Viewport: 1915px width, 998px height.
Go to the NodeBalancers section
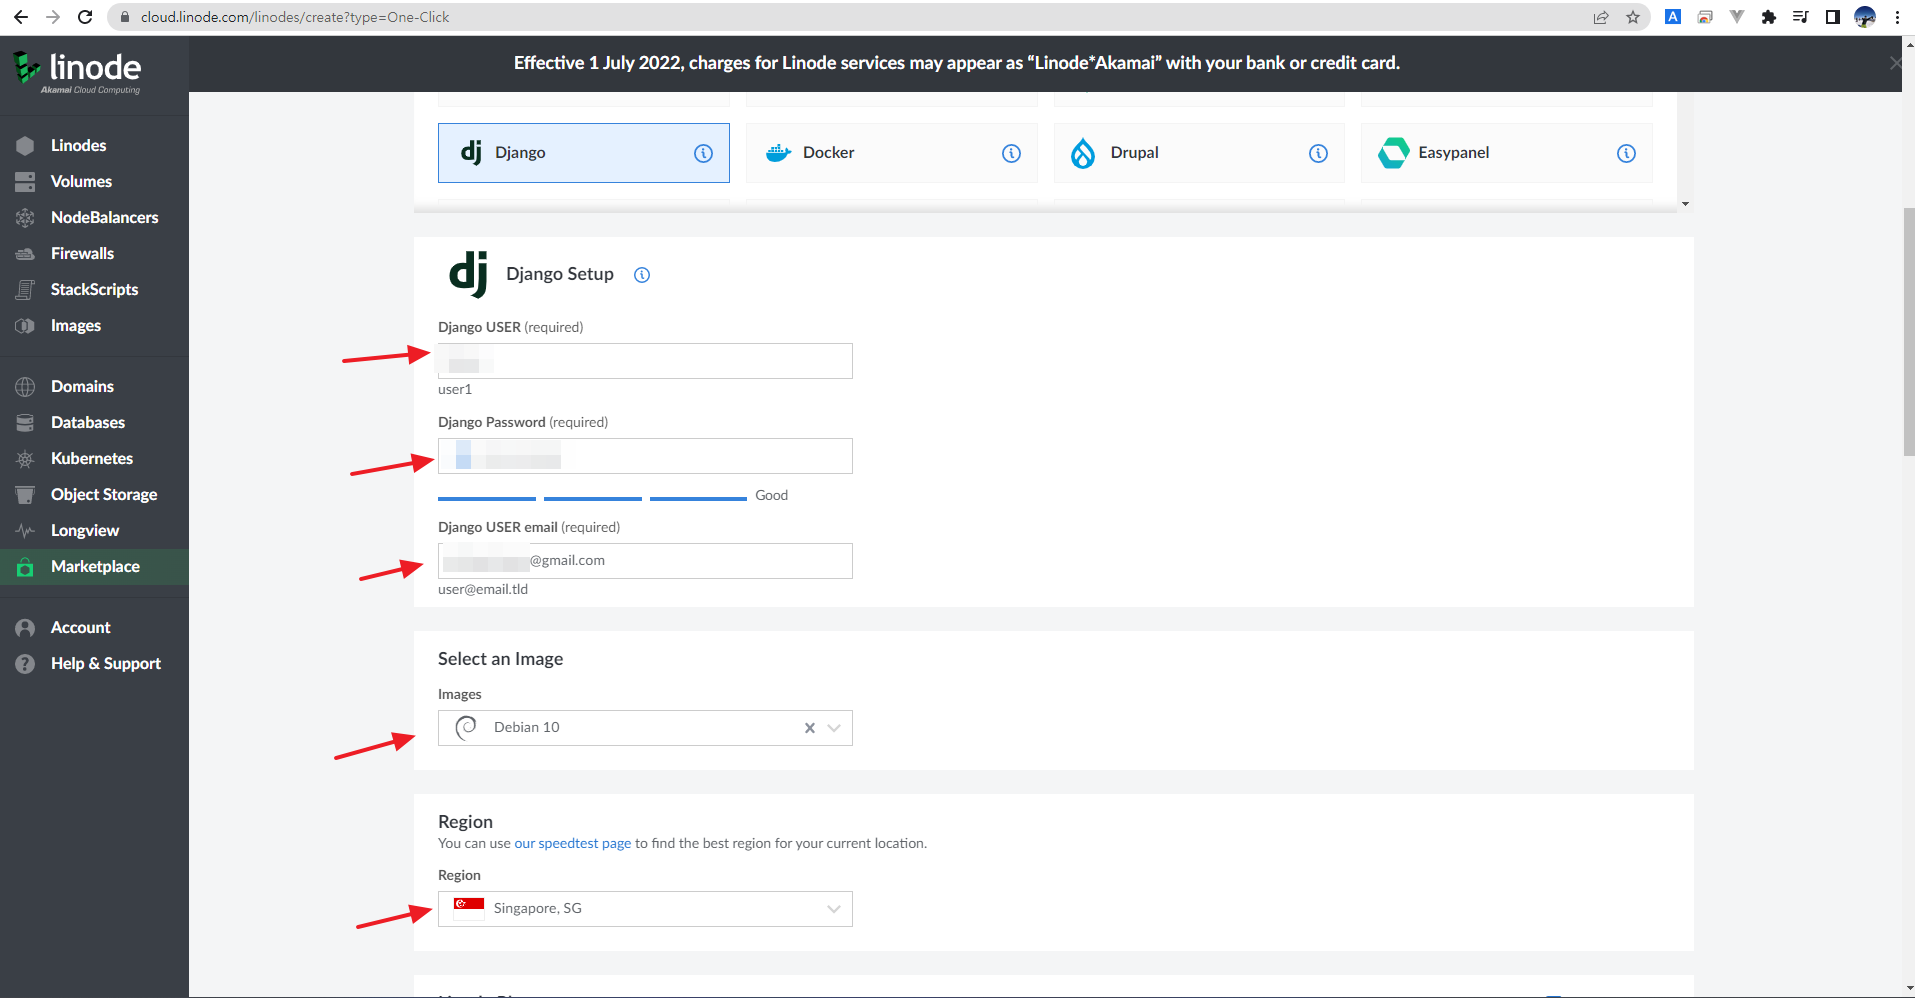(x=94, y=217)
